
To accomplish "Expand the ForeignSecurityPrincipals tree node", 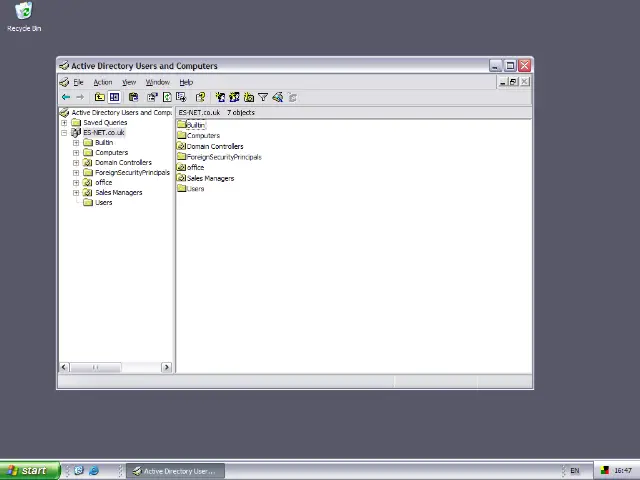I will tap(76, 173).
